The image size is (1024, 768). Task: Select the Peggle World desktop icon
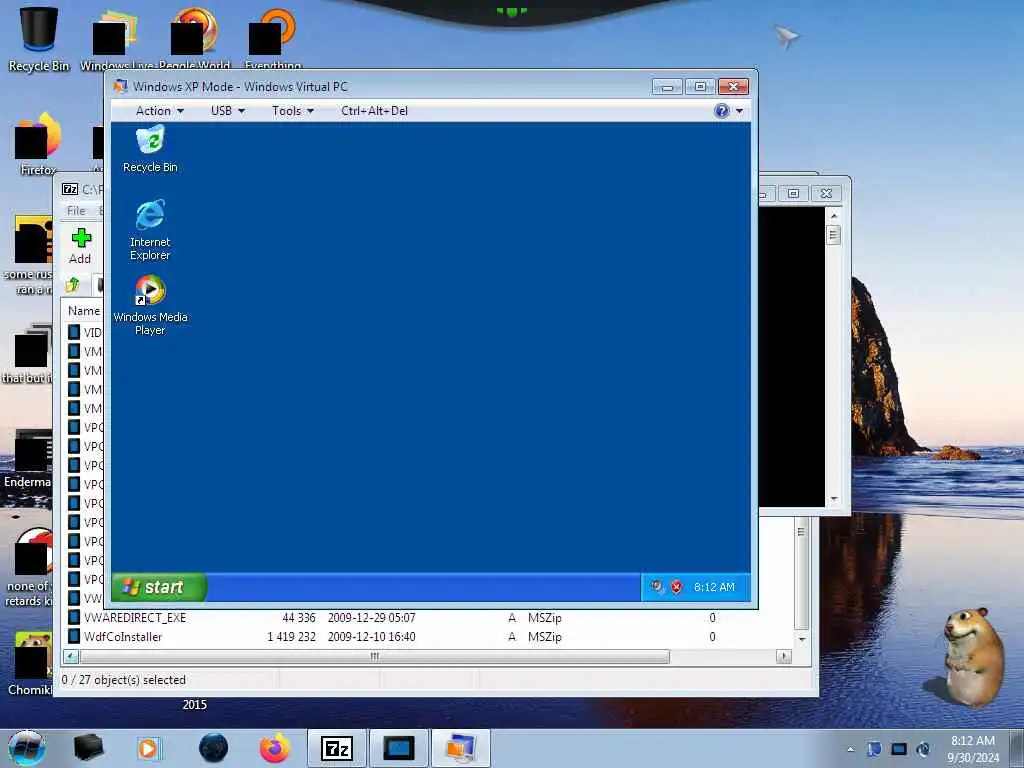coord(195,38)
